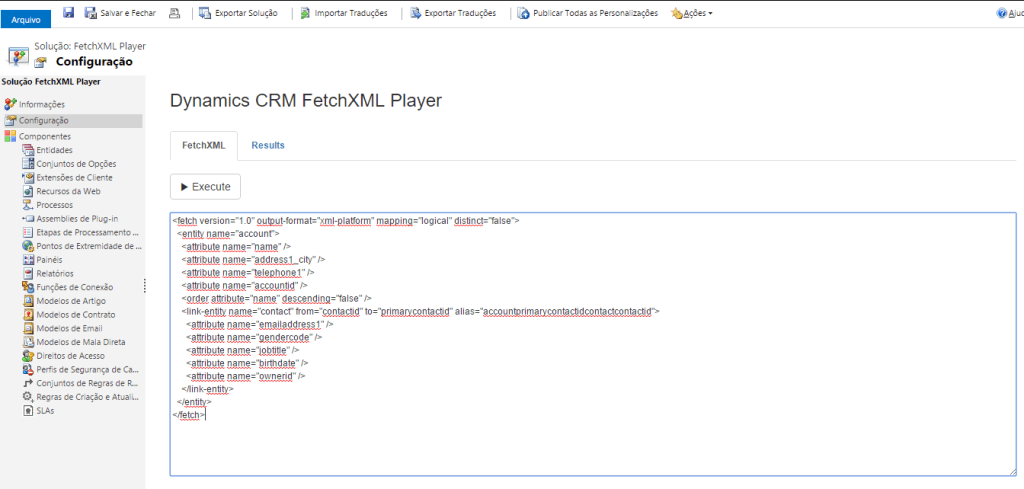Click Exportar Traduções in the toolbar
Image resolution: width=1024 pixels, height=489 pixels.
pyautogui.click(x=453, y=13)
